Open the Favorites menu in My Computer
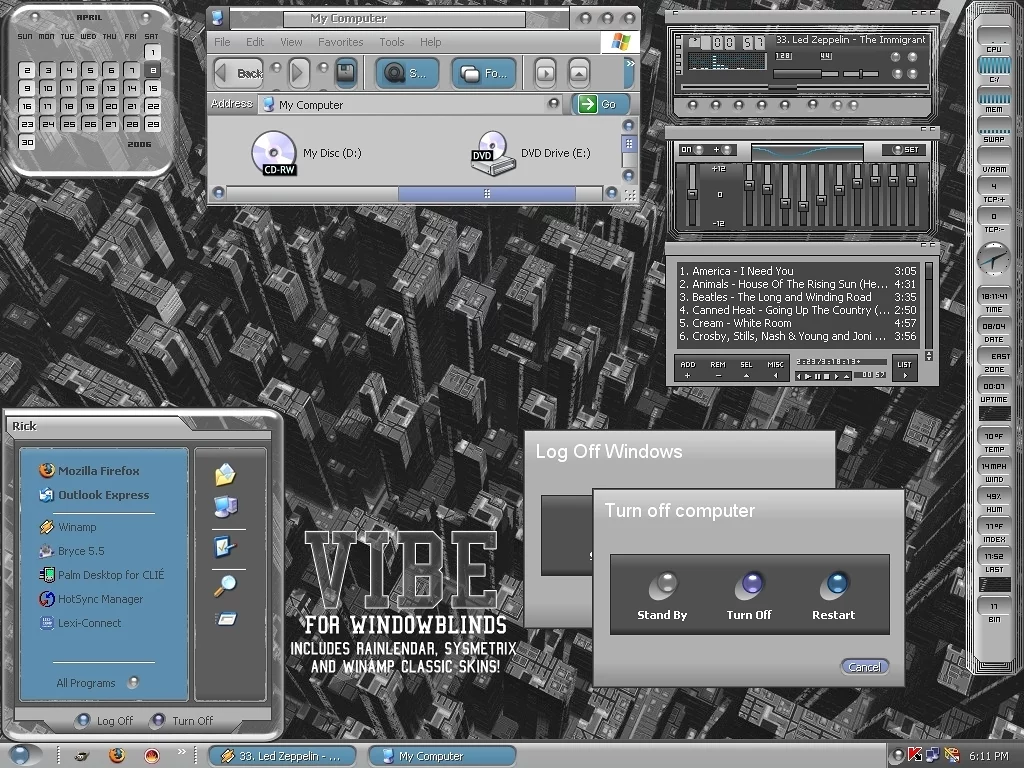 click(340, 42)
